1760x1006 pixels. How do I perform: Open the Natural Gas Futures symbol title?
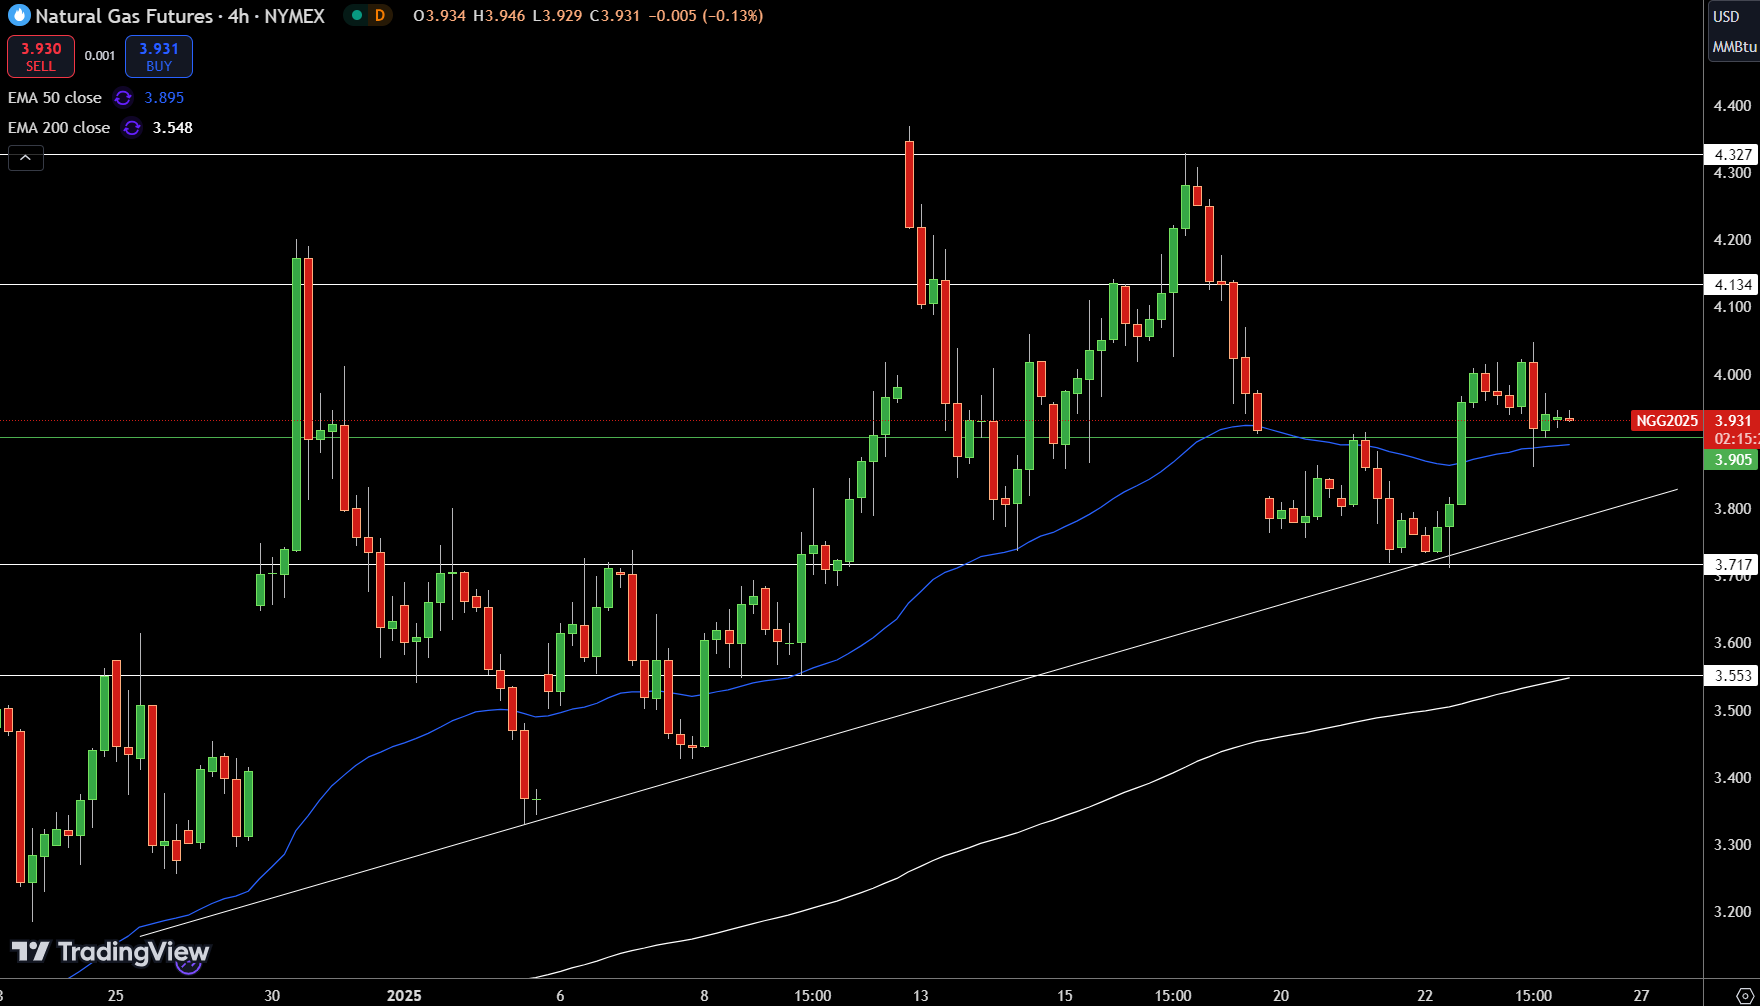pyautogui.click(x=180, y=16)
